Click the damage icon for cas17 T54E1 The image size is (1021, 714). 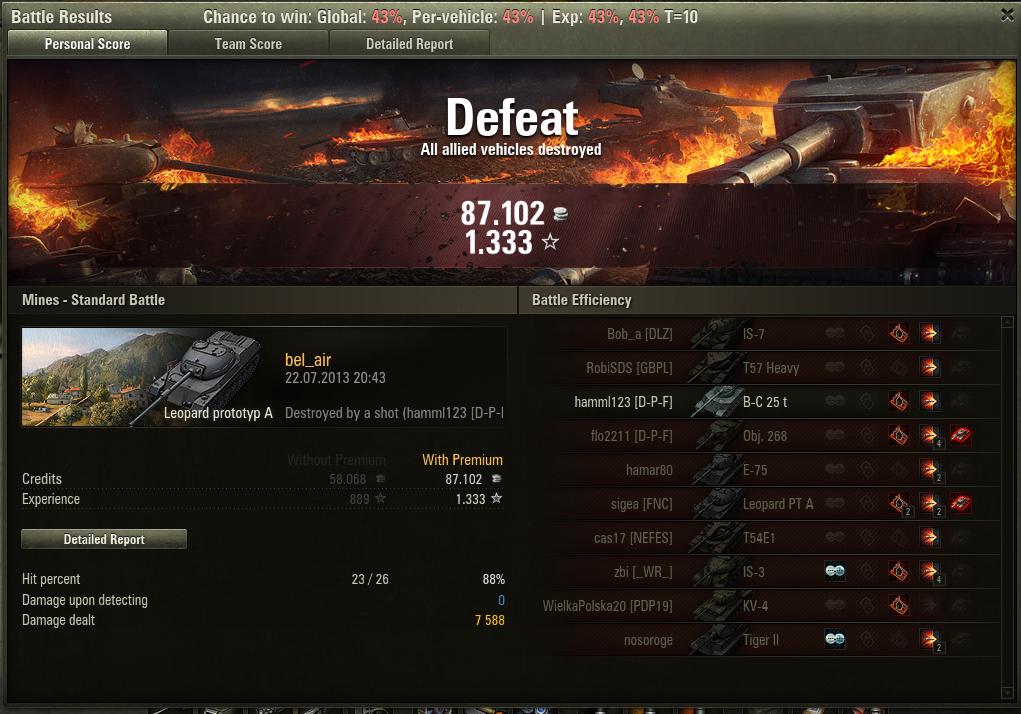click(930, 538)
